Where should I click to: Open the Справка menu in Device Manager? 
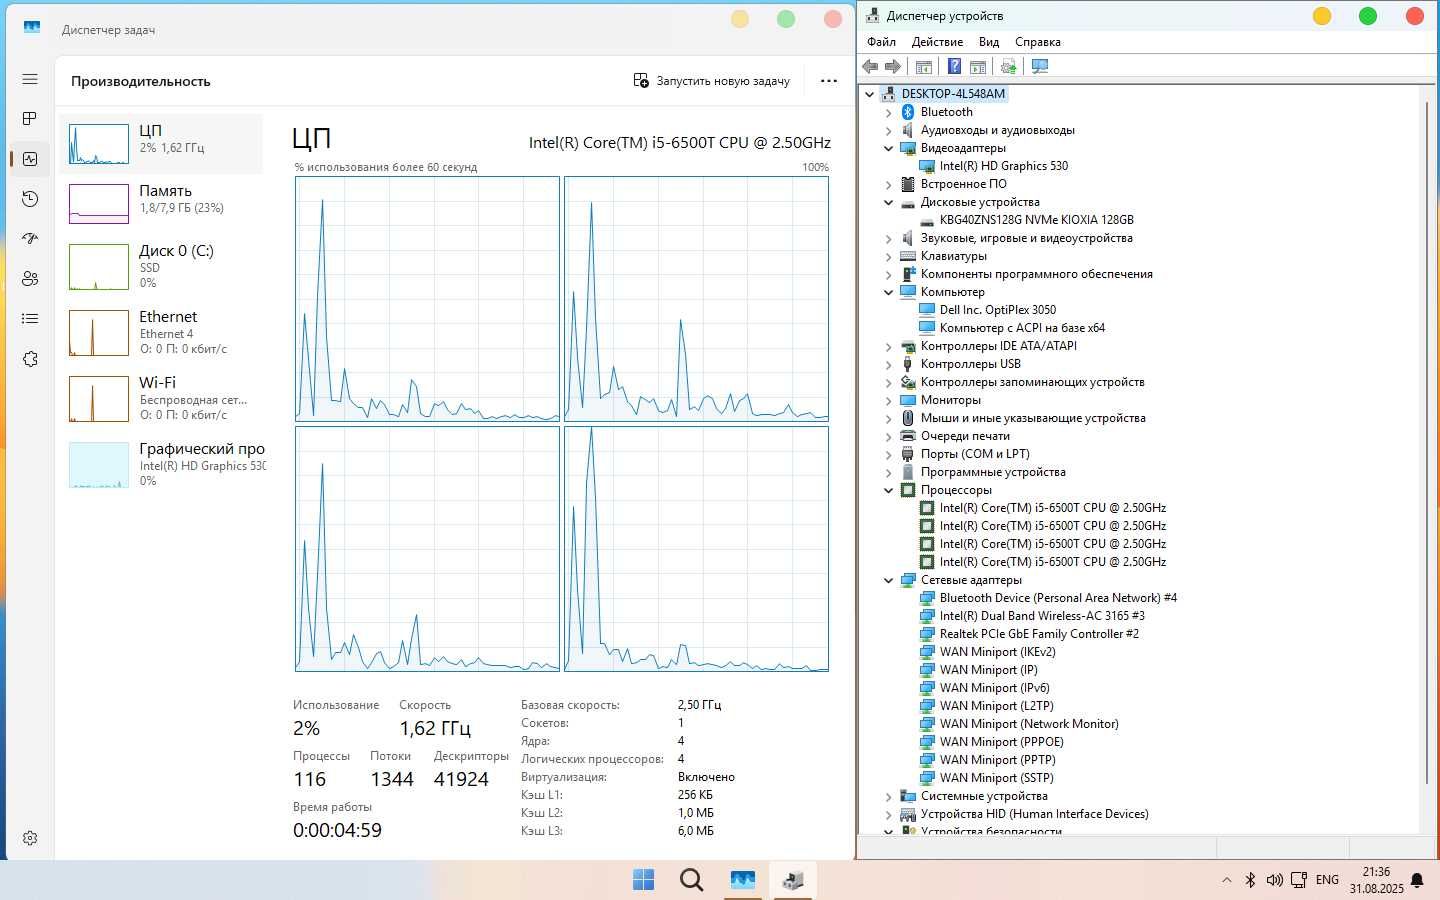pos(1038,42)
